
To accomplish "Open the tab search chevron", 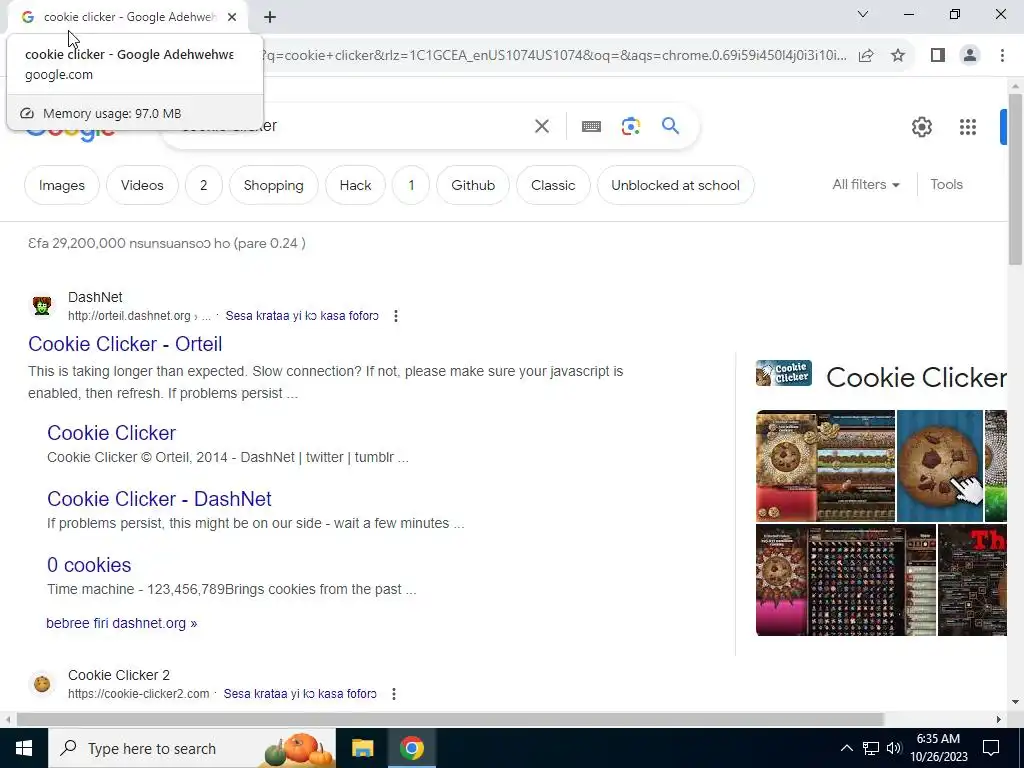I will (863, 14).
